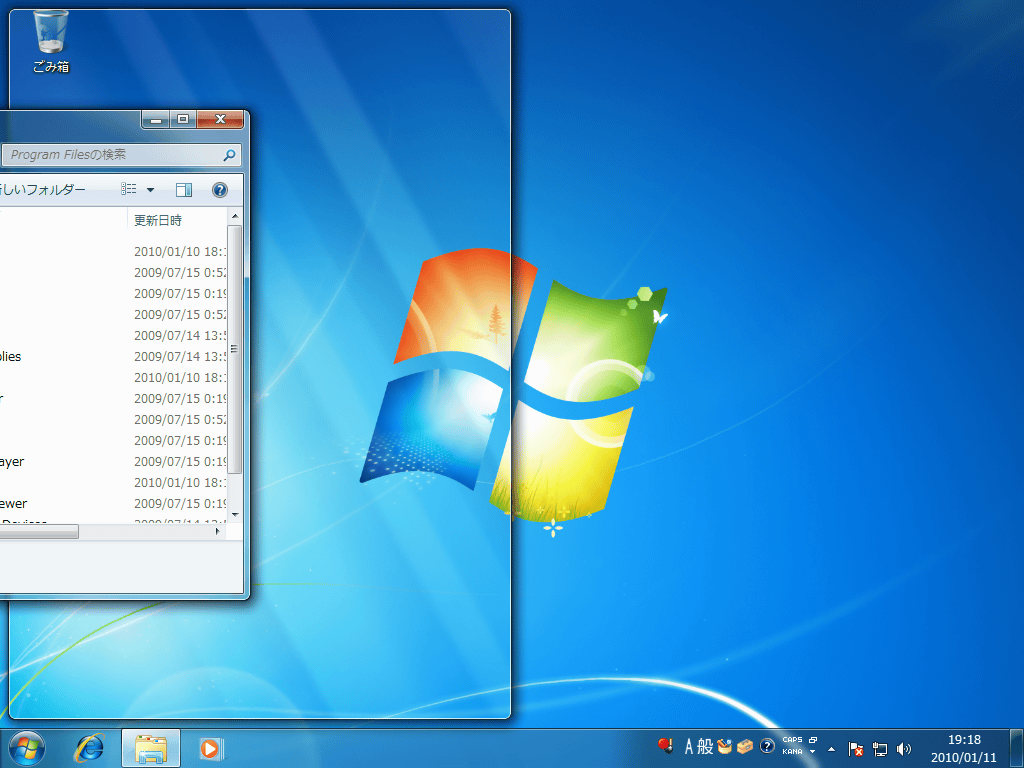Open the Windows Start menu

pos(27,748)
